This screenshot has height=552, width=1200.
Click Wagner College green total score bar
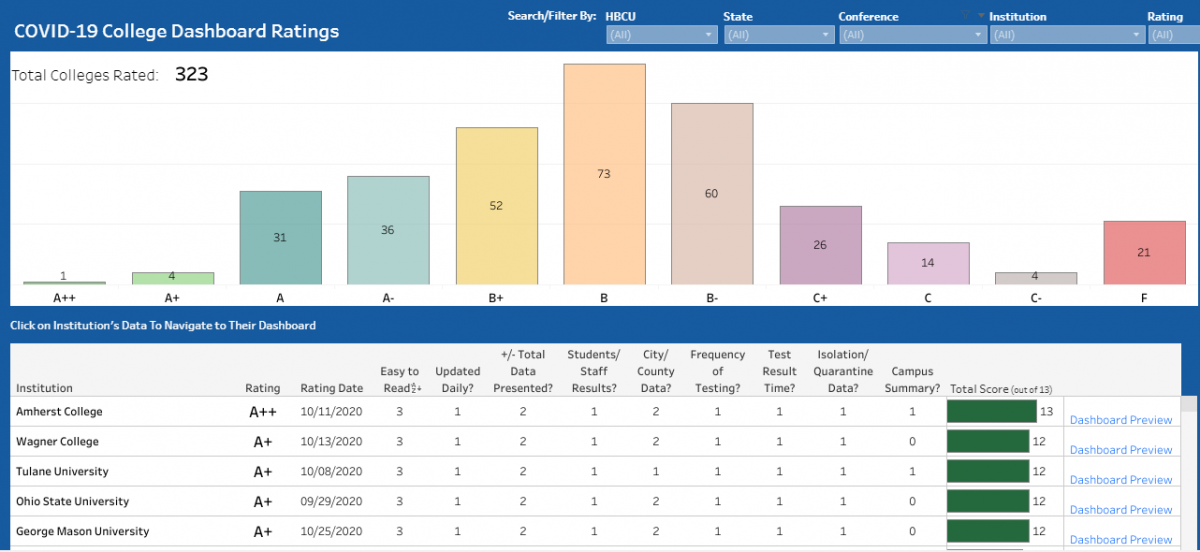tap(988, 441)
